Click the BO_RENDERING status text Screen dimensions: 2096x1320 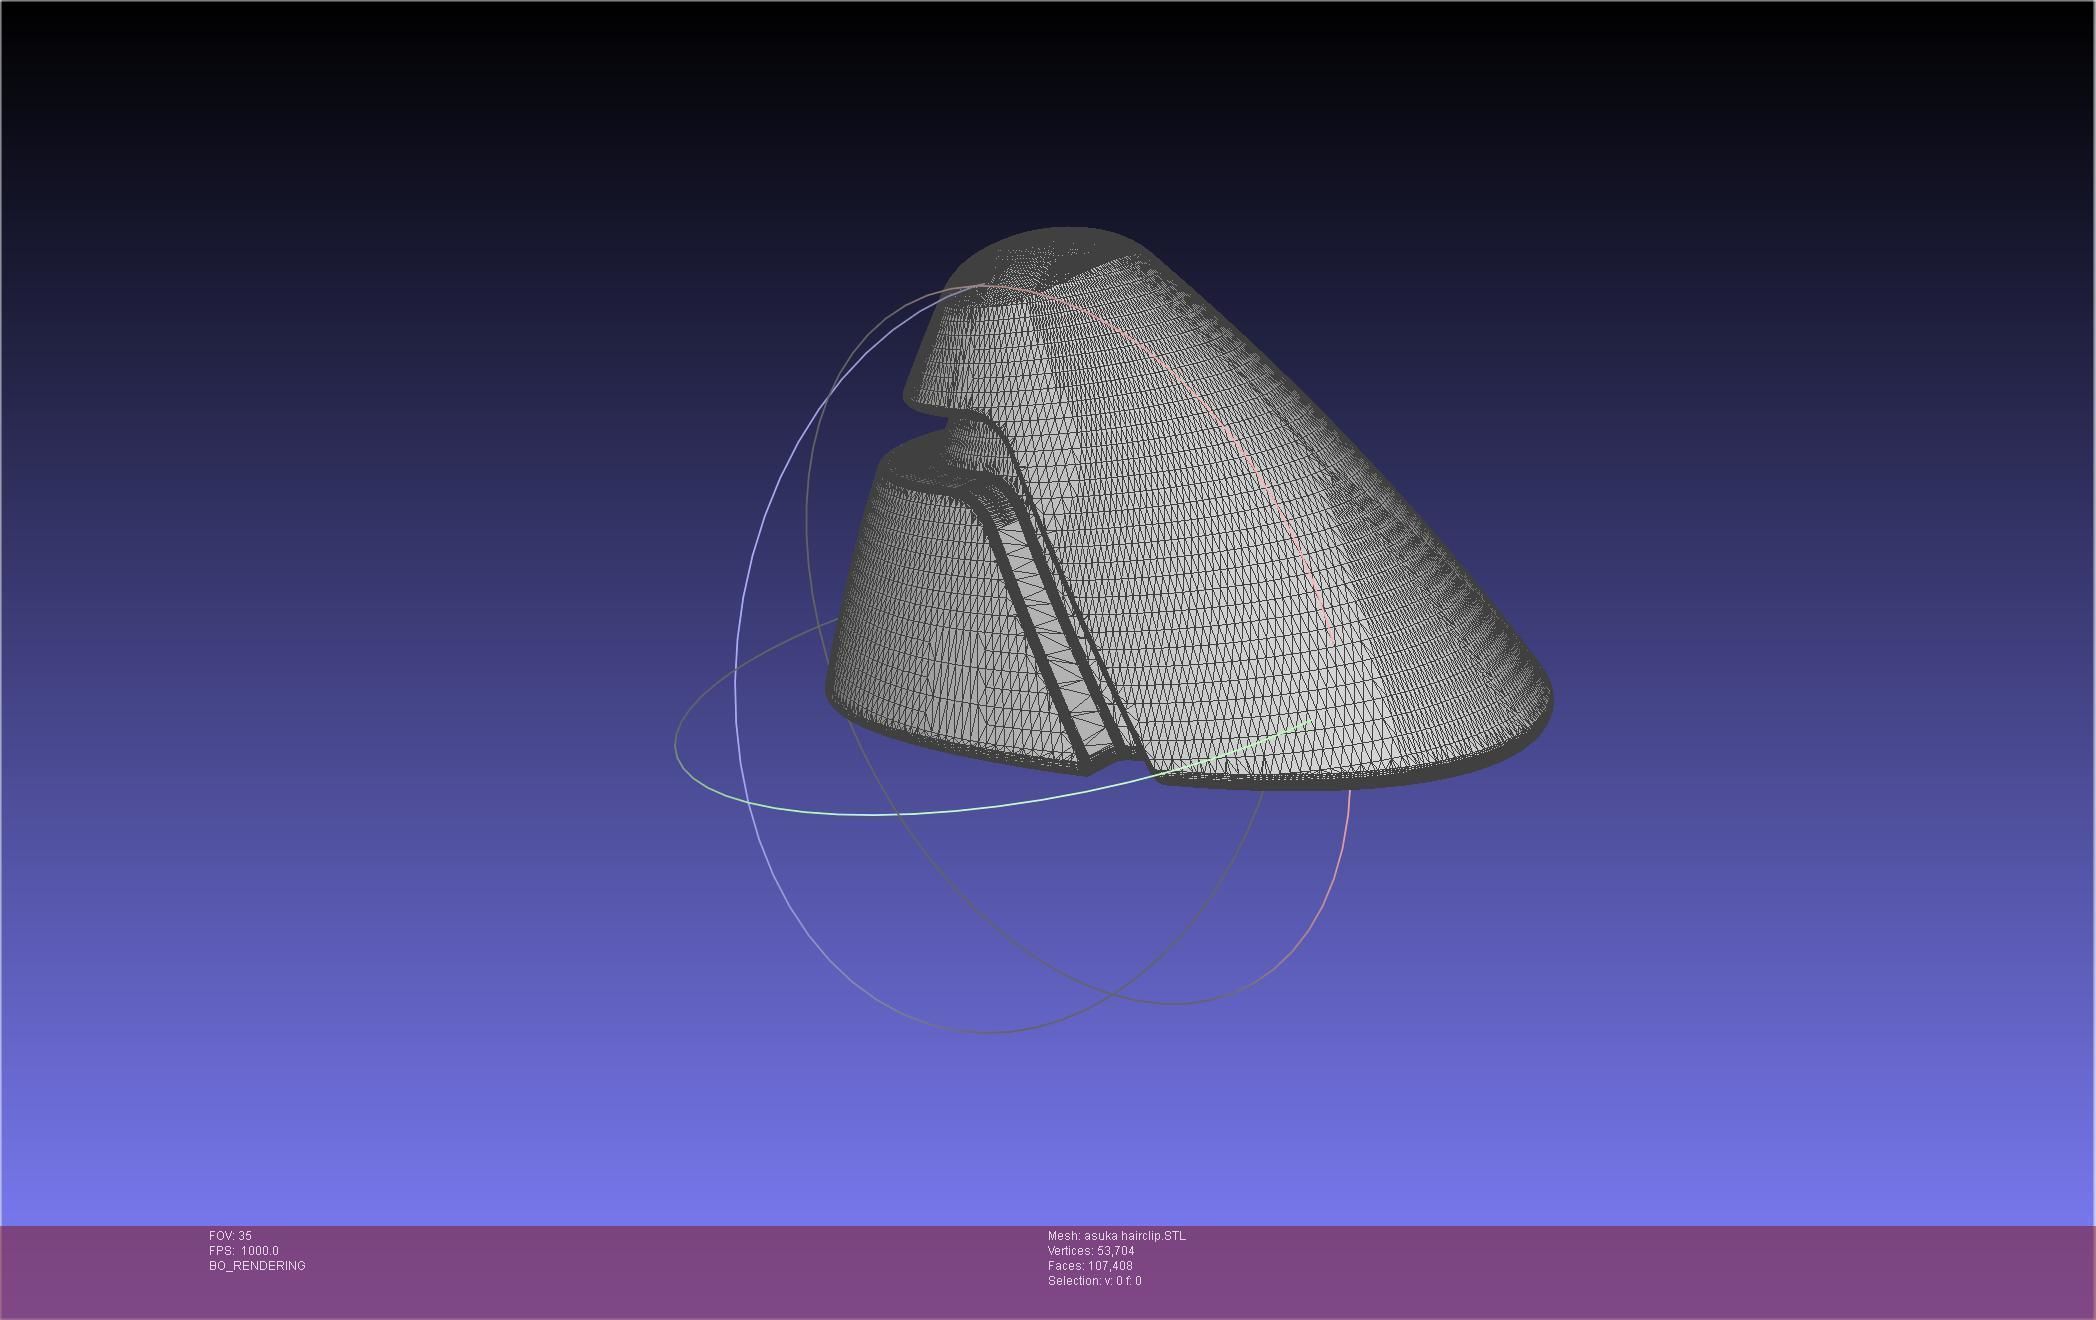pyautogui.click(x=257, y=1266)
